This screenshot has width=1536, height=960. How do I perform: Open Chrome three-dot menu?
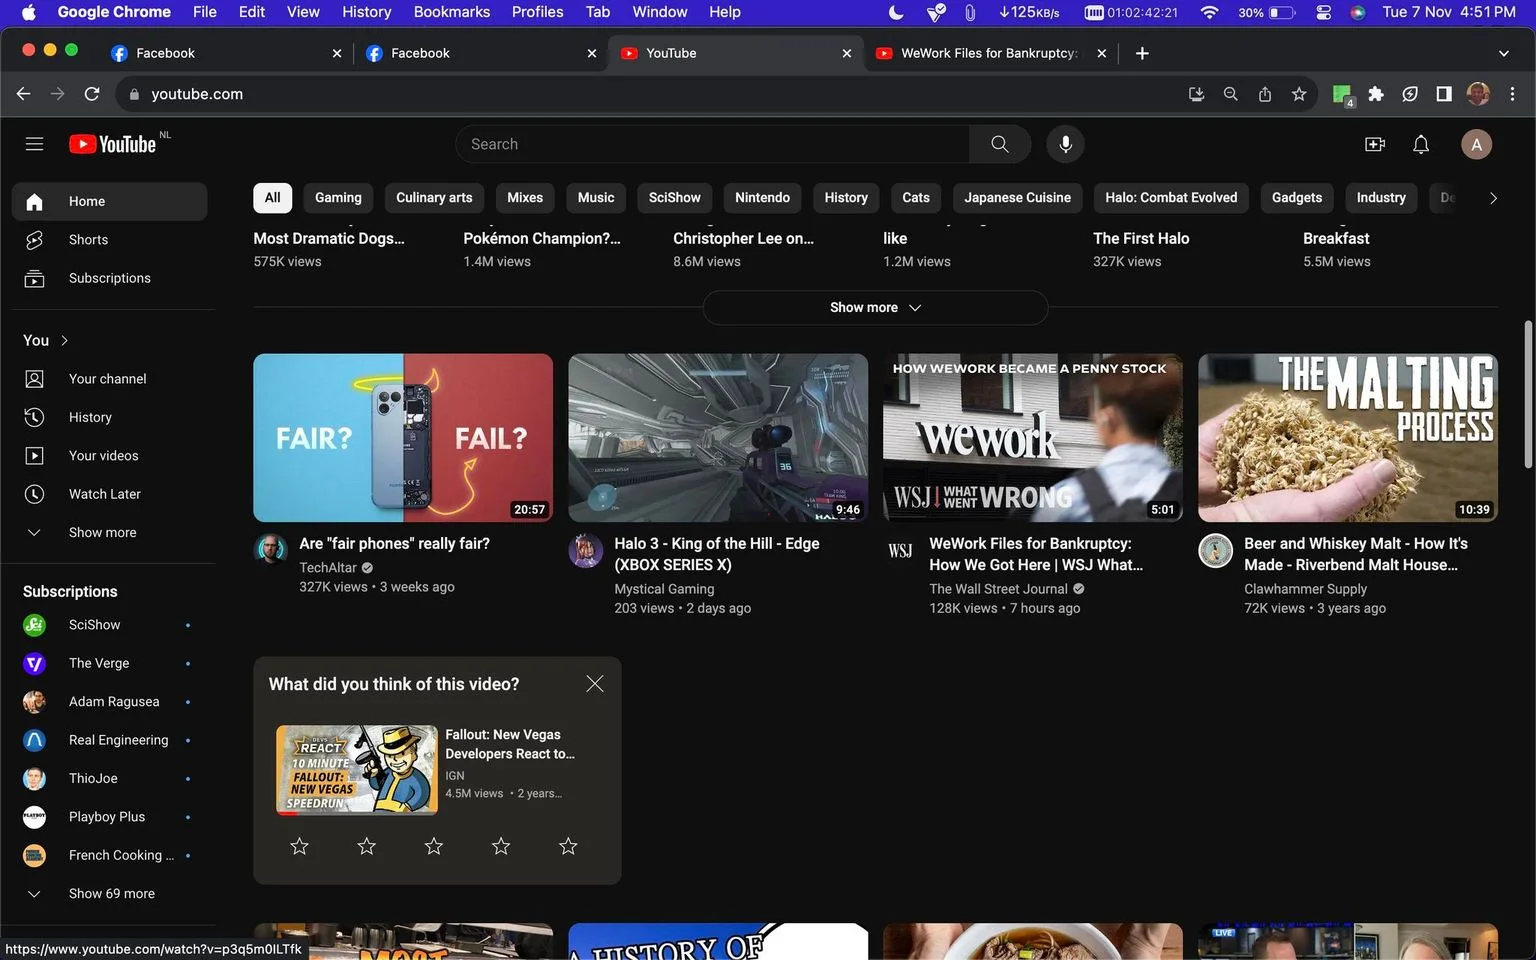[x=1512, y=94]
